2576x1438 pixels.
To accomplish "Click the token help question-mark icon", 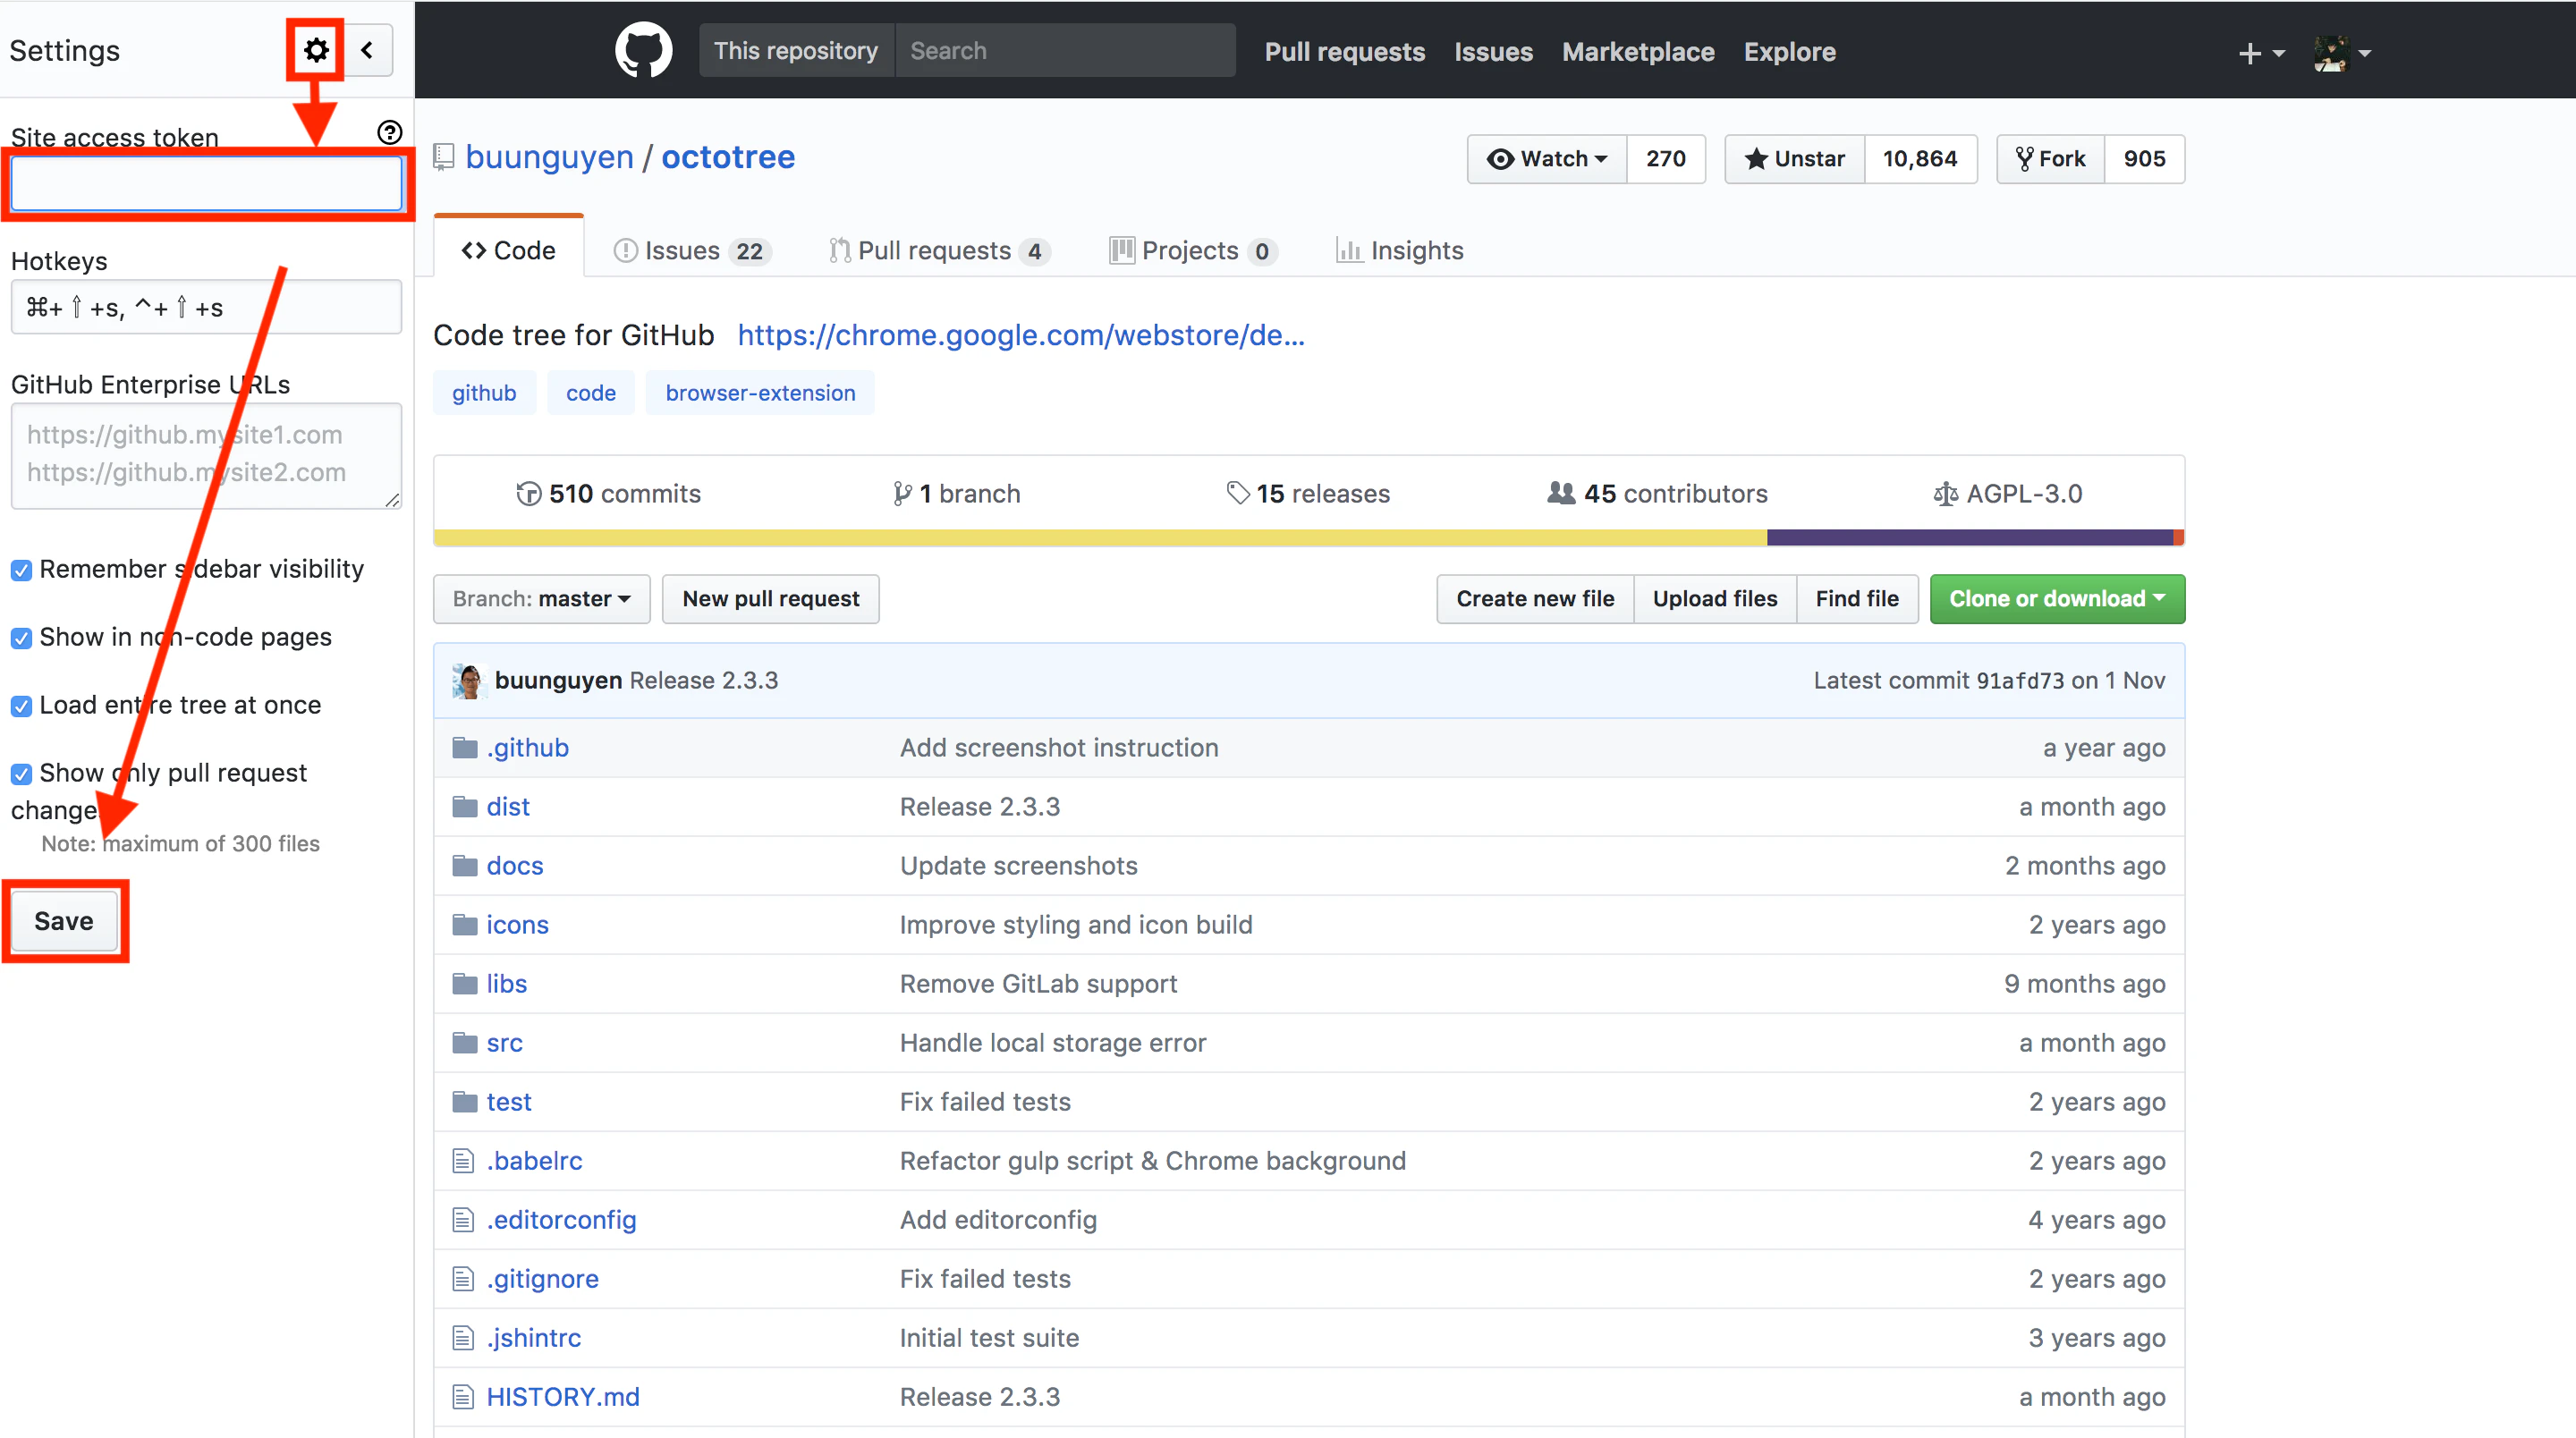I will click(389, 132).
